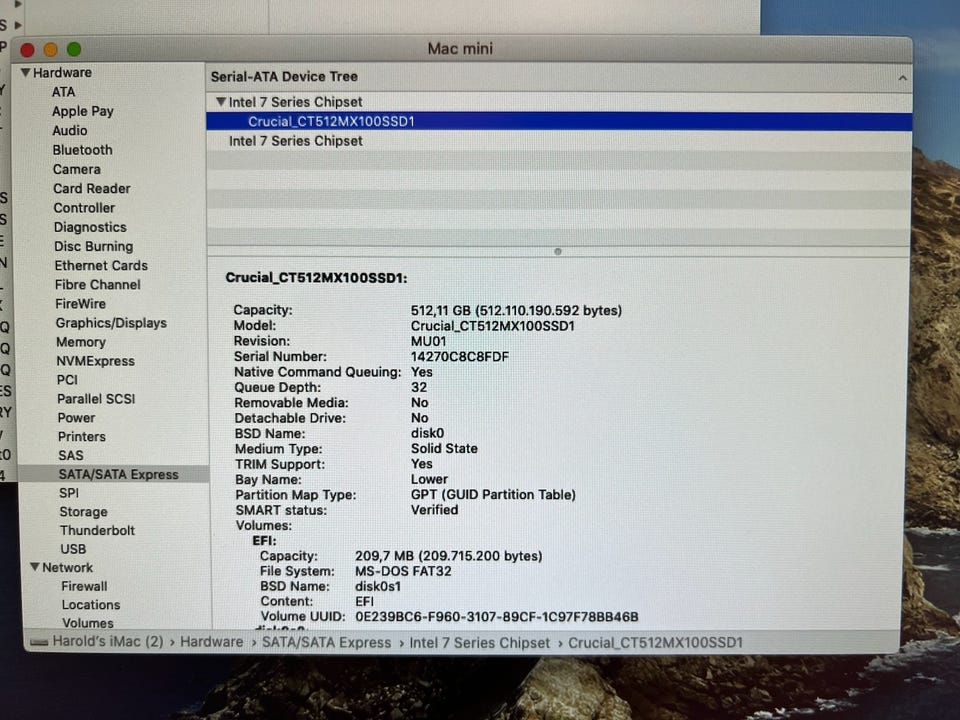Show Printers information

click(82, 437)
